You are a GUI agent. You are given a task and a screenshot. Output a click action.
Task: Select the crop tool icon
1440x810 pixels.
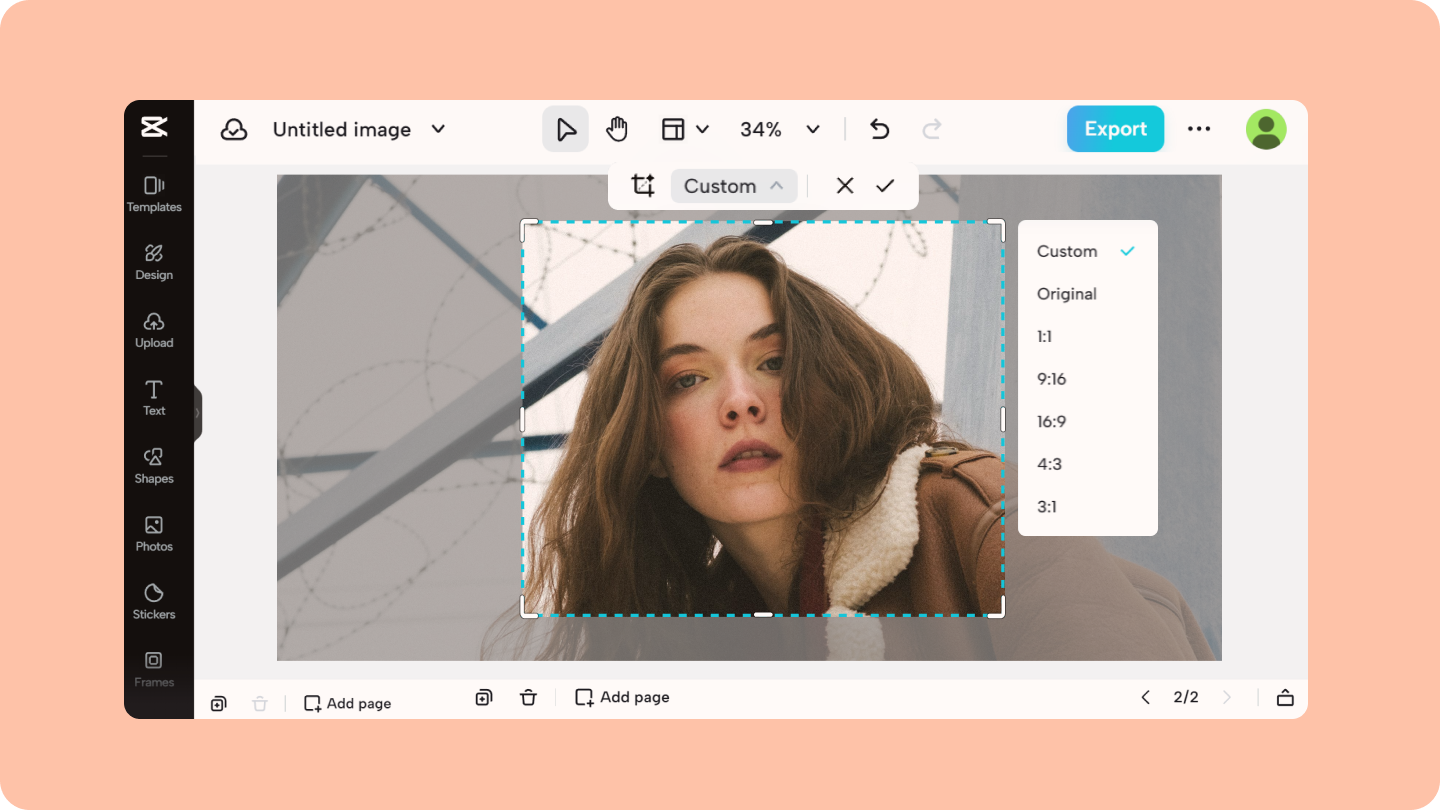pyautogui.click(x=642, y=185)
